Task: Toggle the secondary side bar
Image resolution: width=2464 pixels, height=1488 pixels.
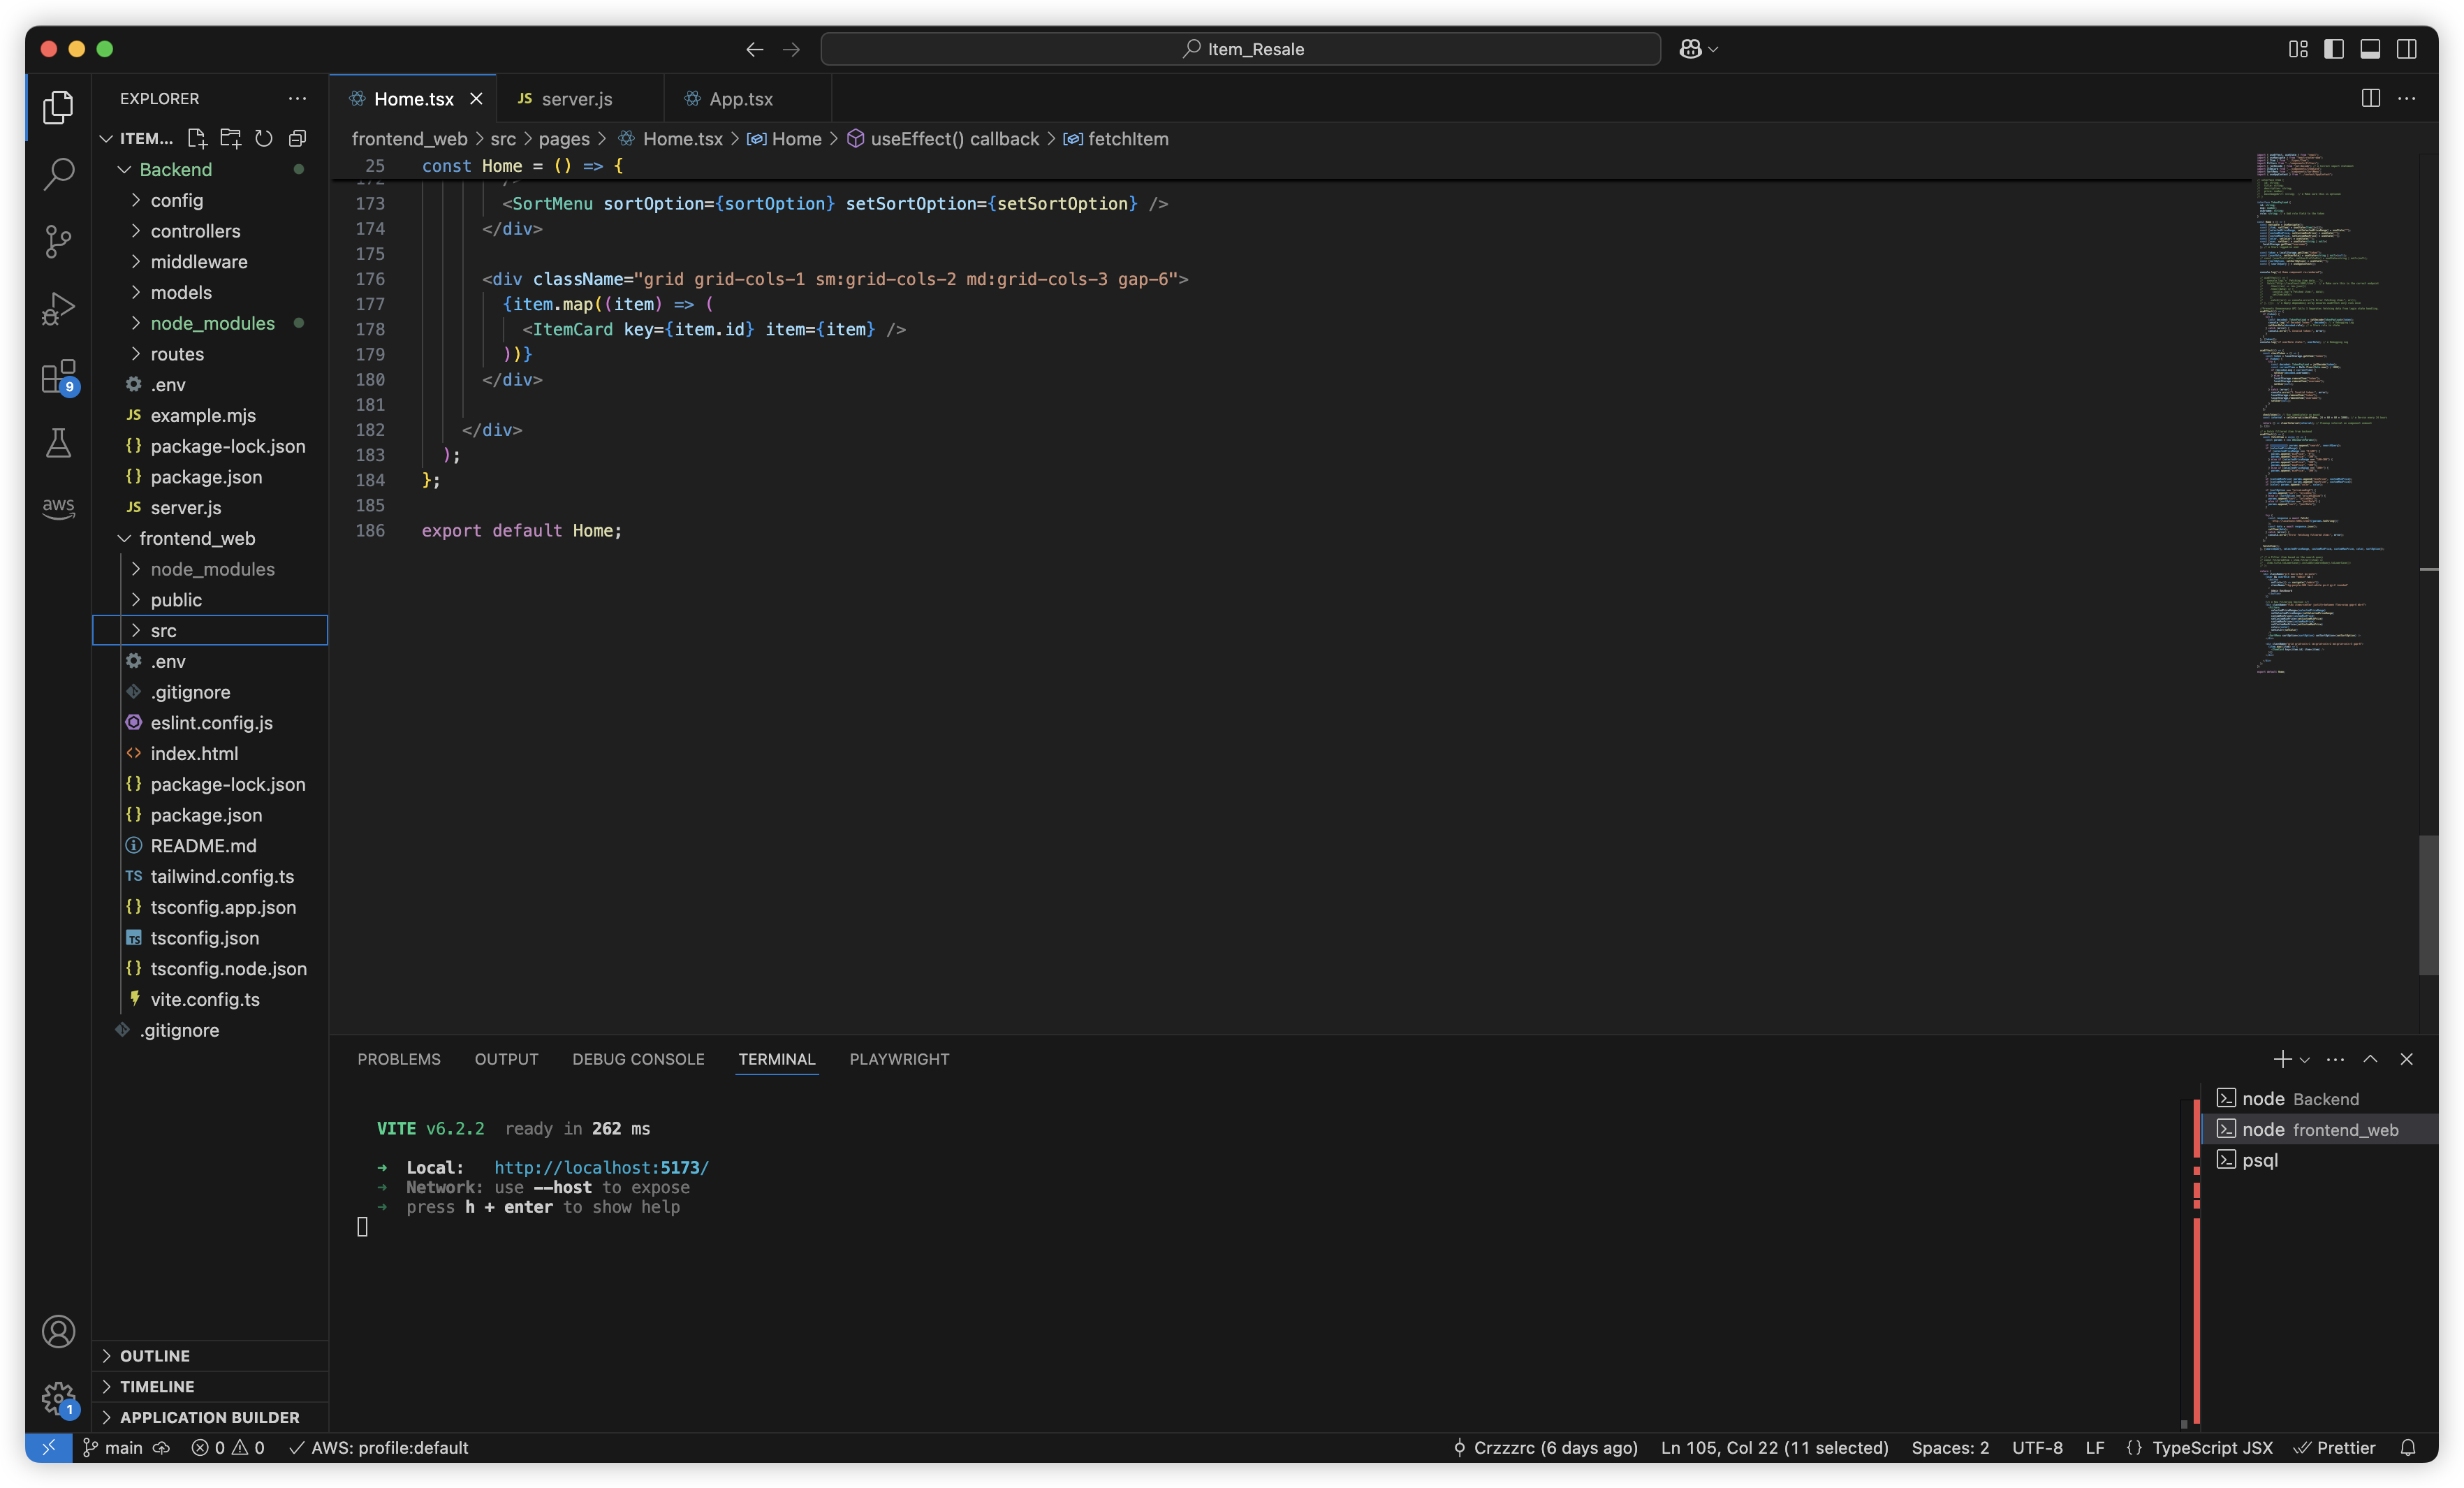Action: coord(2406,49)
